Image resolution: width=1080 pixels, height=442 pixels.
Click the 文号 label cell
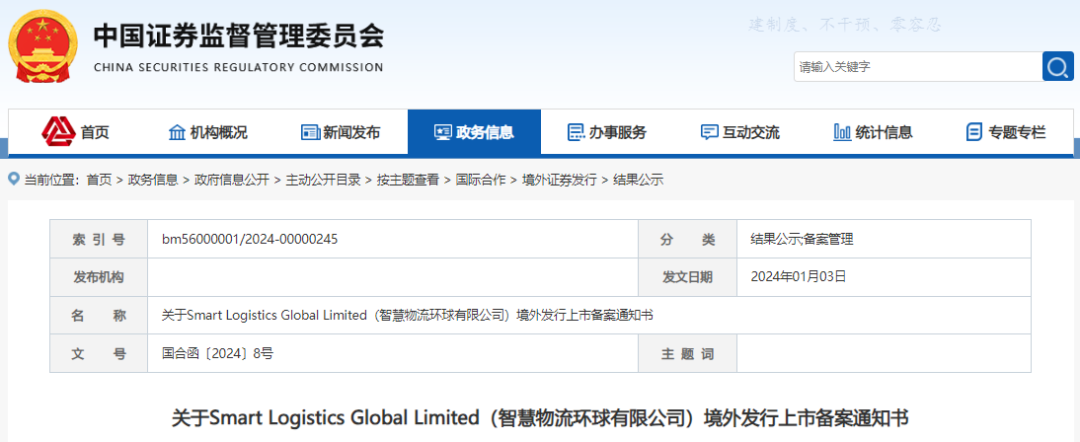98,354
